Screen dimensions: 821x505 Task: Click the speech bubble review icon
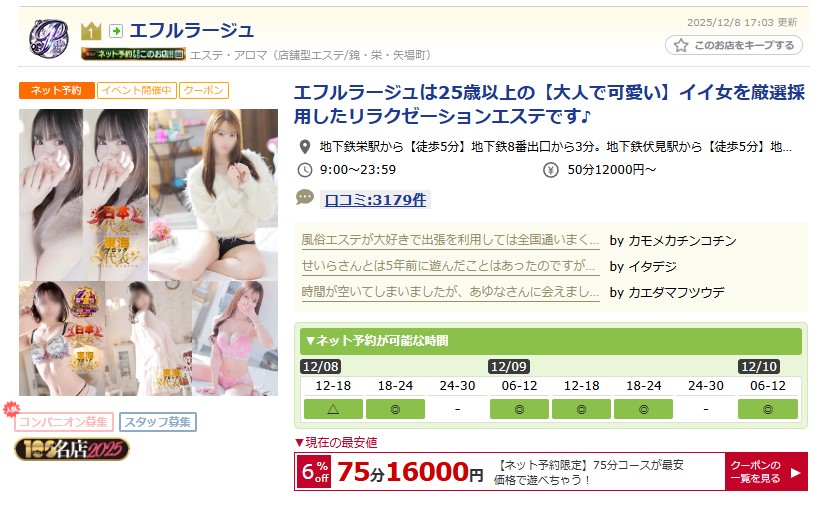pyautogui.click(x=305, y=197)
